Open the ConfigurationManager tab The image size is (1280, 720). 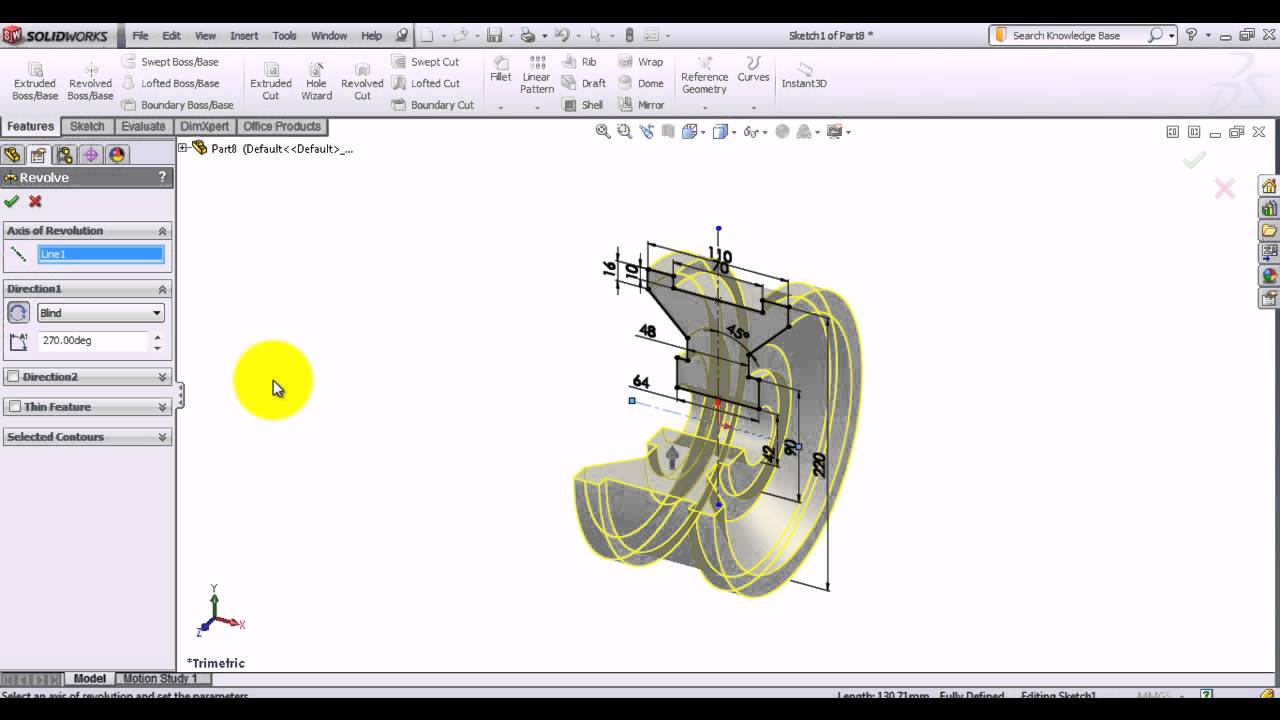pos(64,155)
